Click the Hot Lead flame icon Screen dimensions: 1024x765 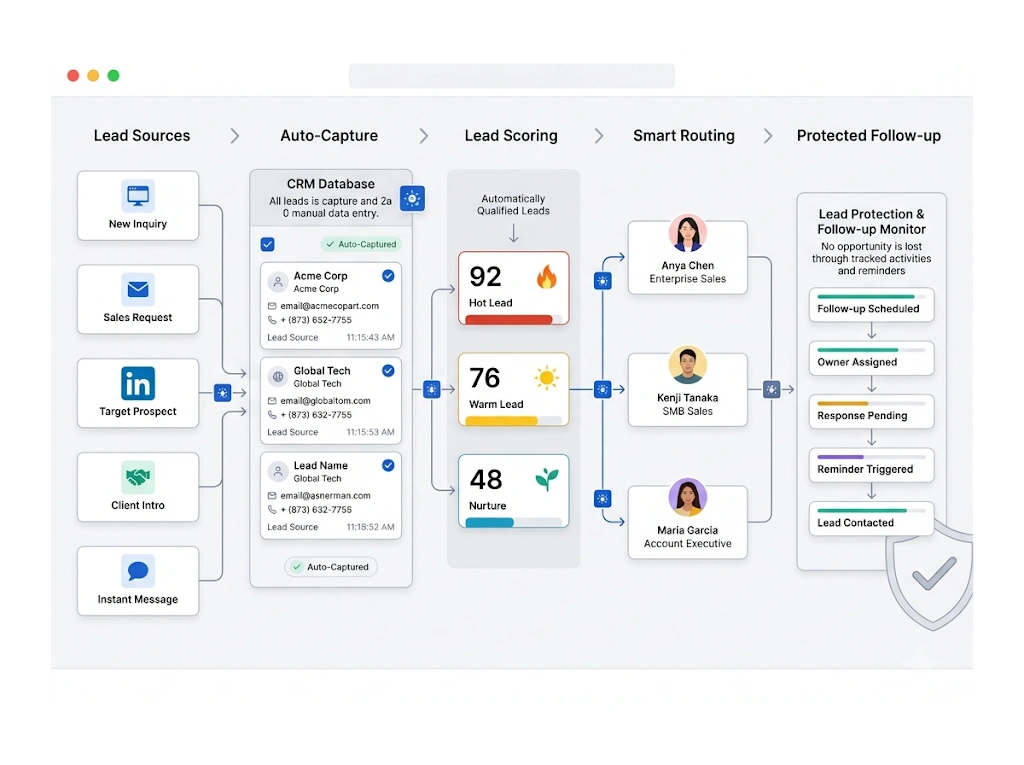pos(547,277)
